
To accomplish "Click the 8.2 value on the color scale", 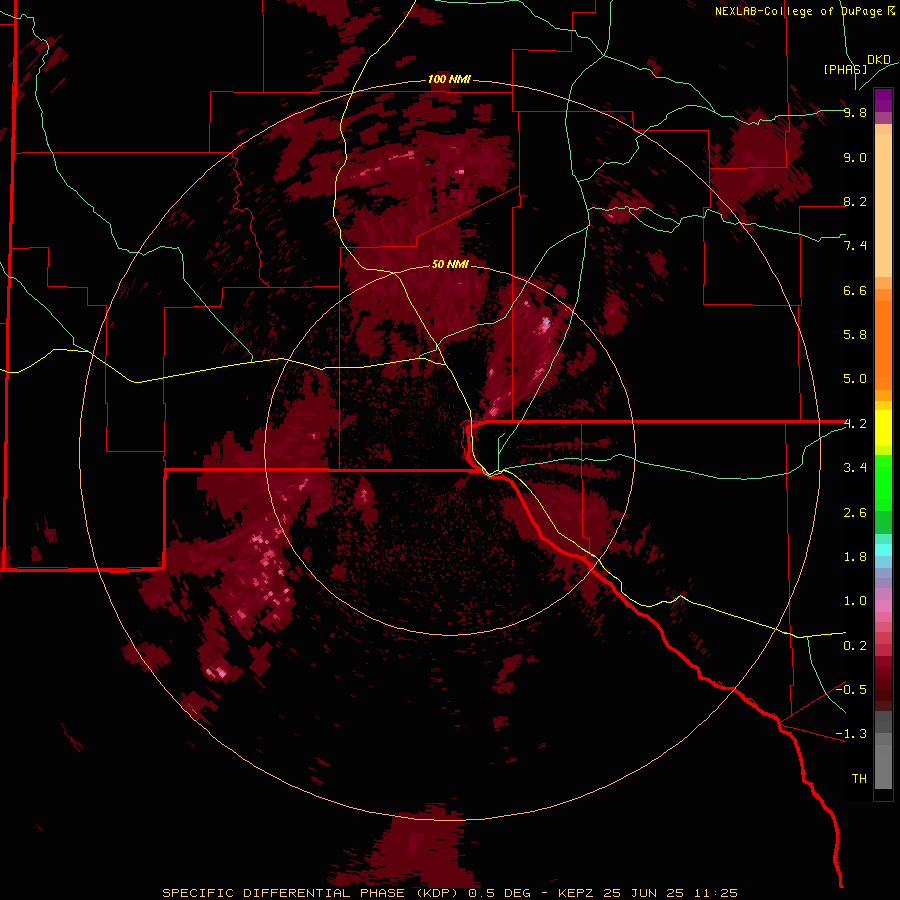I will (x=855, y=201).
